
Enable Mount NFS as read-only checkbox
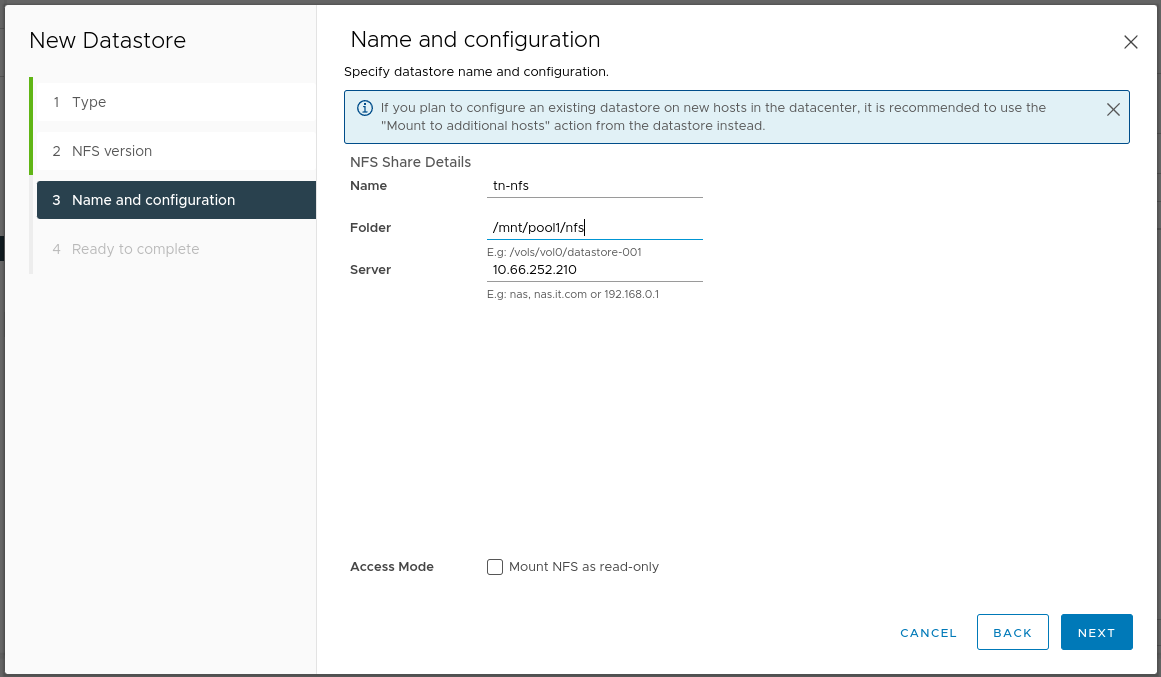[x=495, y=567]
